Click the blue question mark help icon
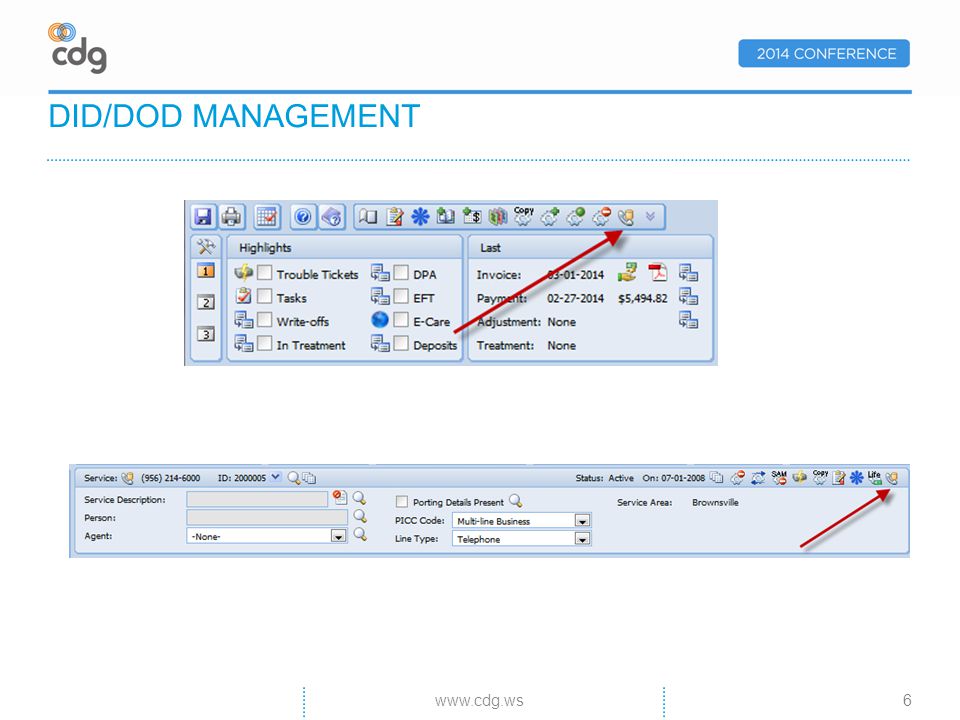This screenshot has height=720, width=960. pyautogui.click(x=303, y=216)
